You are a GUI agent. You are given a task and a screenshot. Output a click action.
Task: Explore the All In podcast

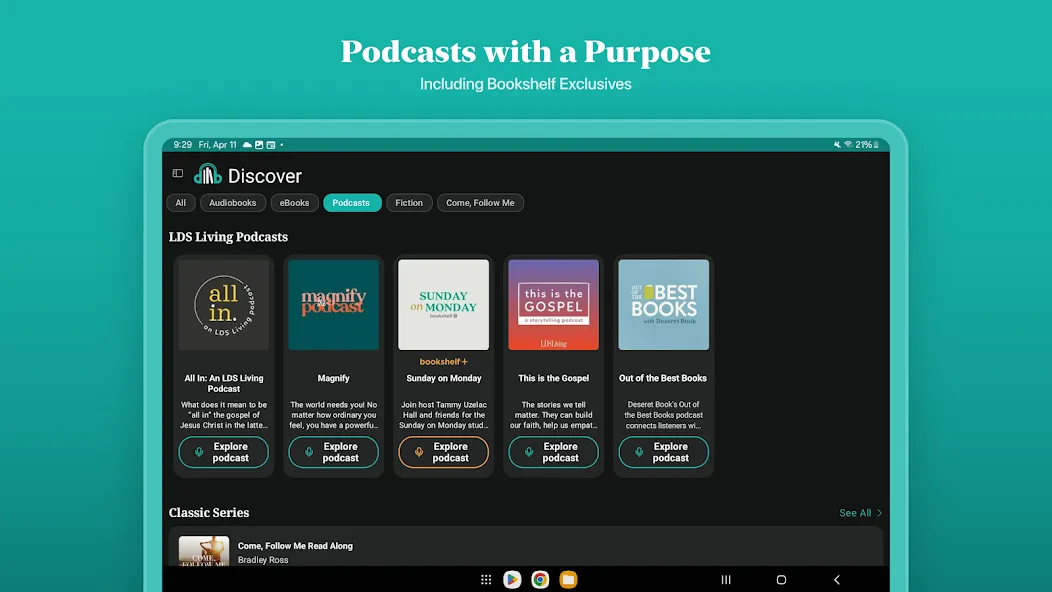[223, 452]
